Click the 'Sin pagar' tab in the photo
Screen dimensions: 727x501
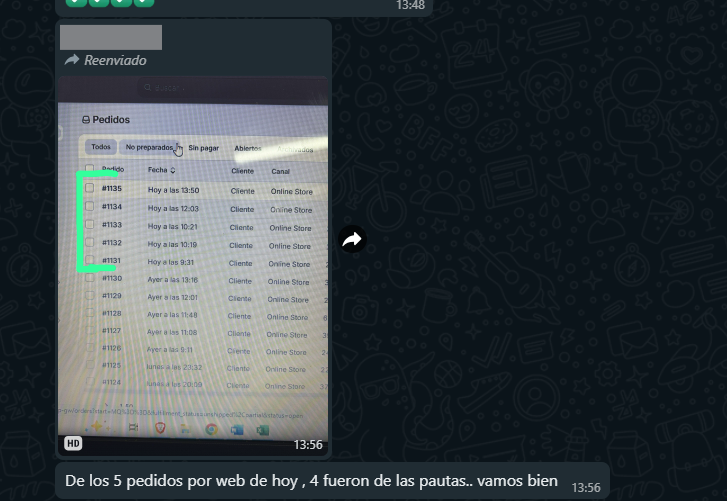[204, 148]
